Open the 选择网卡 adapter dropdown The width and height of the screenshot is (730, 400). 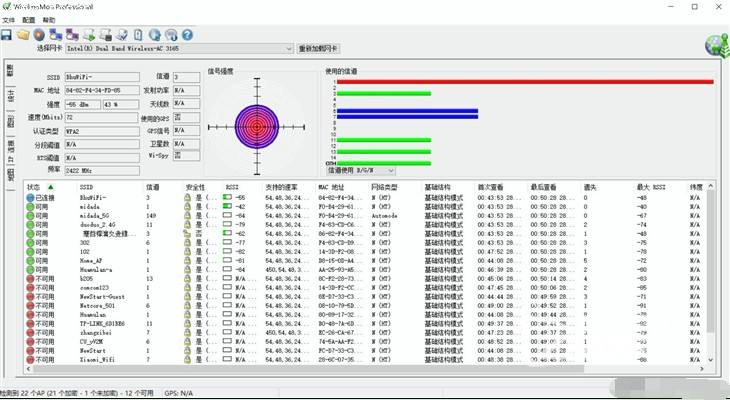(x=180, y=48)
